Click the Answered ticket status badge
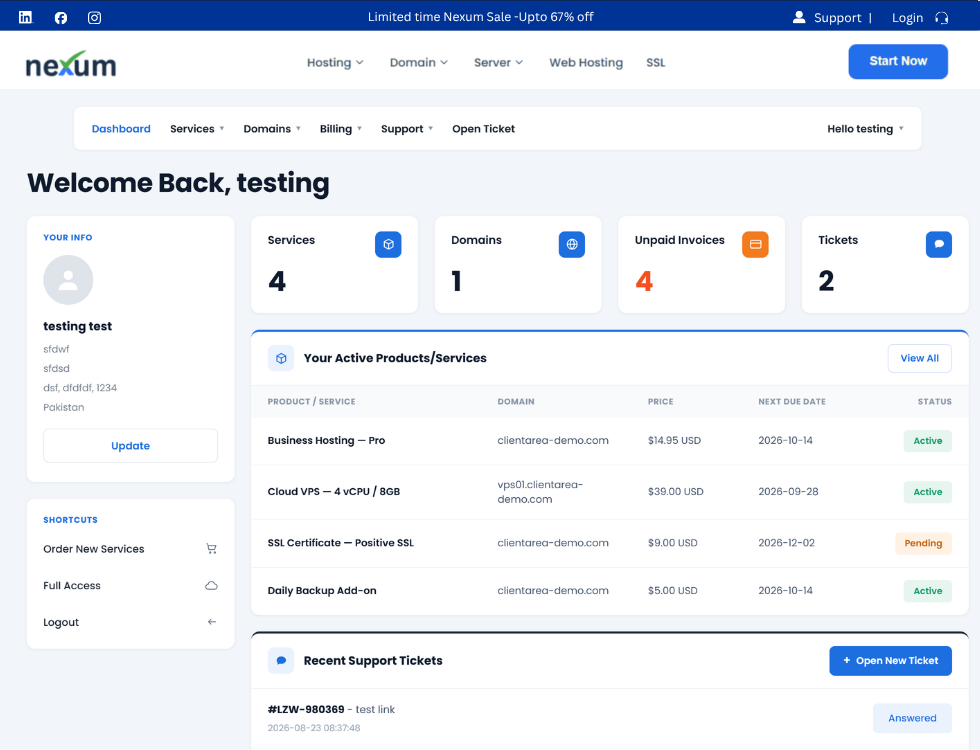 pos(912,718)
